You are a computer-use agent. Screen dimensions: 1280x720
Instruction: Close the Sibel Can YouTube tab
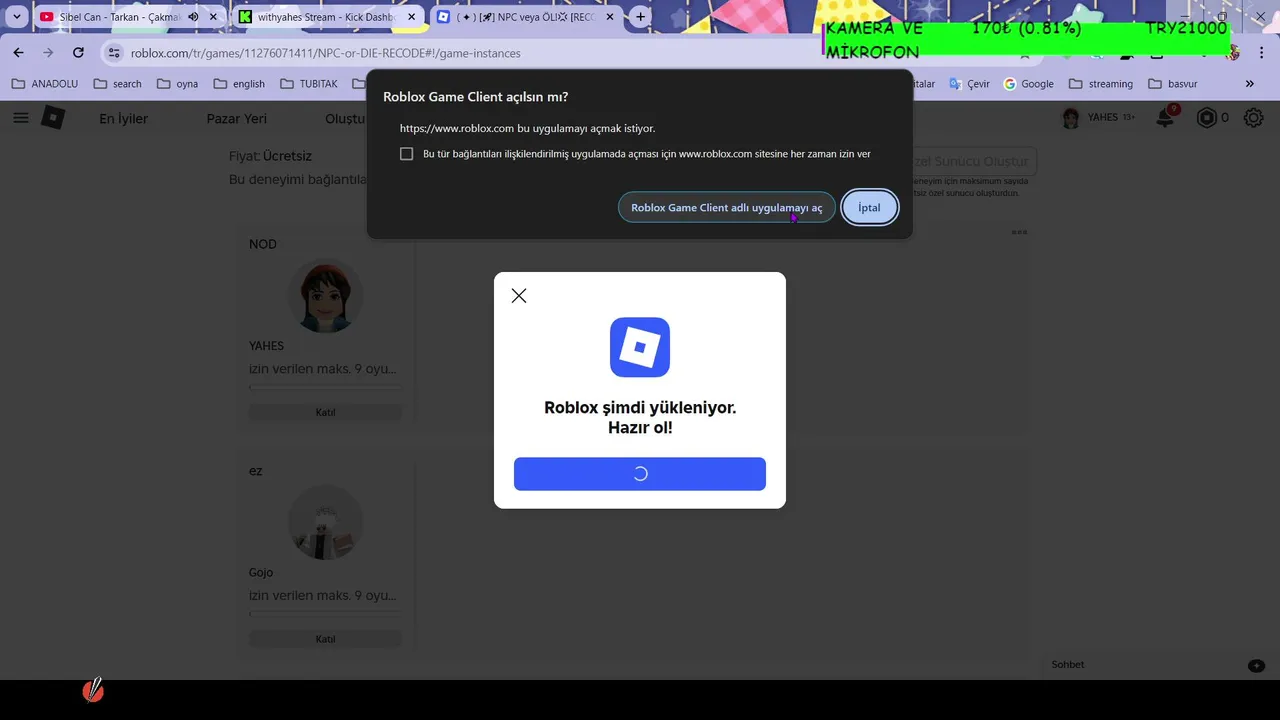[213, 17]
